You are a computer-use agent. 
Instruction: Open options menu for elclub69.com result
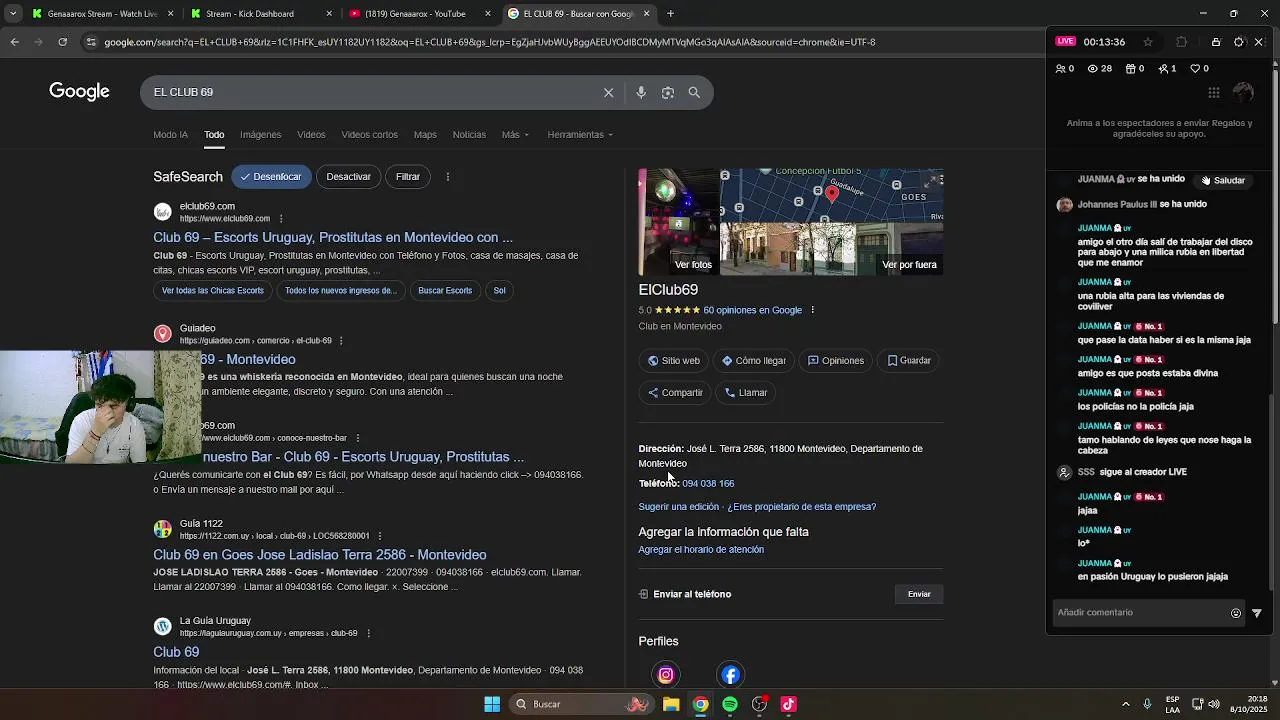tap(281, 219)
